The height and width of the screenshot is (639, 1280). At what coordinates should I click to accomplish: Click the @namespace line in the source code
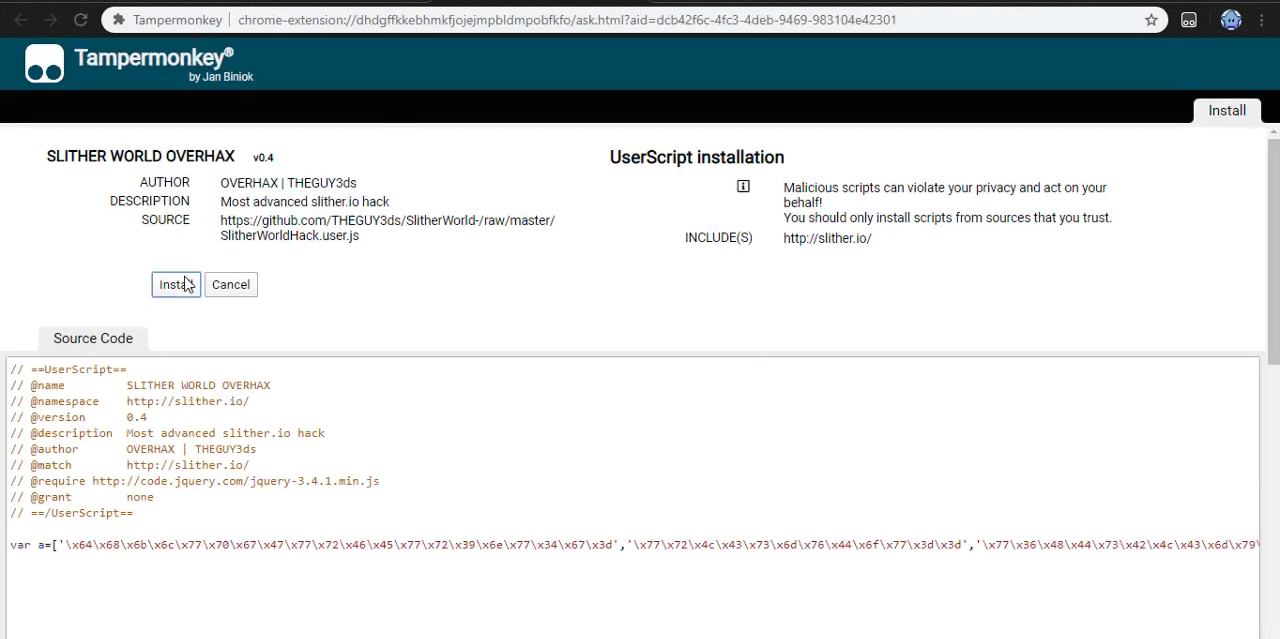tap(129, 401)
